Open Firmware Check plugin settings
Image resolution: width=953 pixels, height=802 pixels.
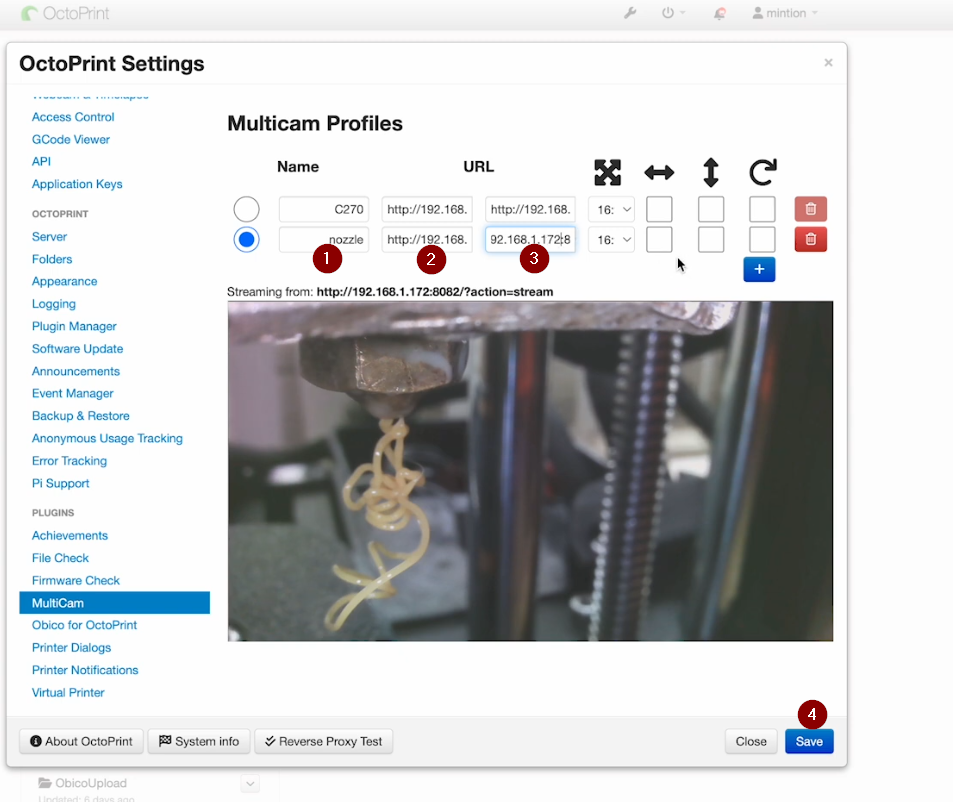[x=76, y=580]
